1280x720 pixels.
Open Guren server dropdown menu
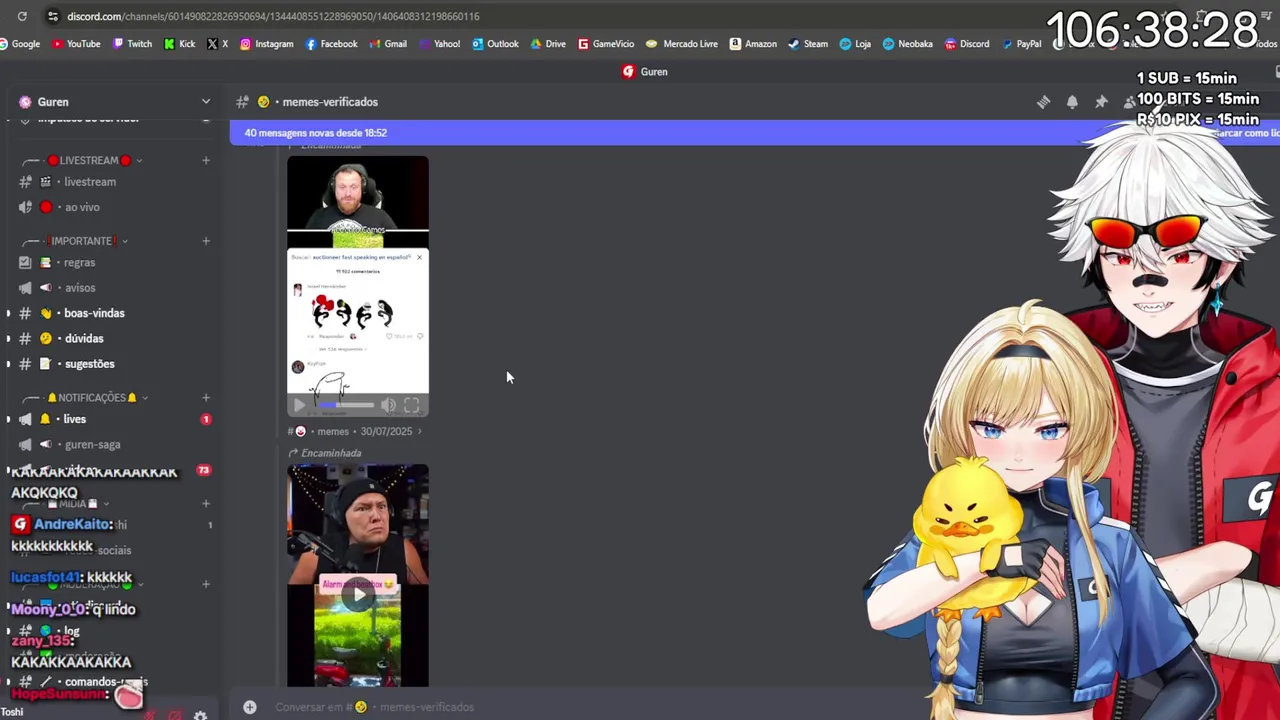[206, 102]
